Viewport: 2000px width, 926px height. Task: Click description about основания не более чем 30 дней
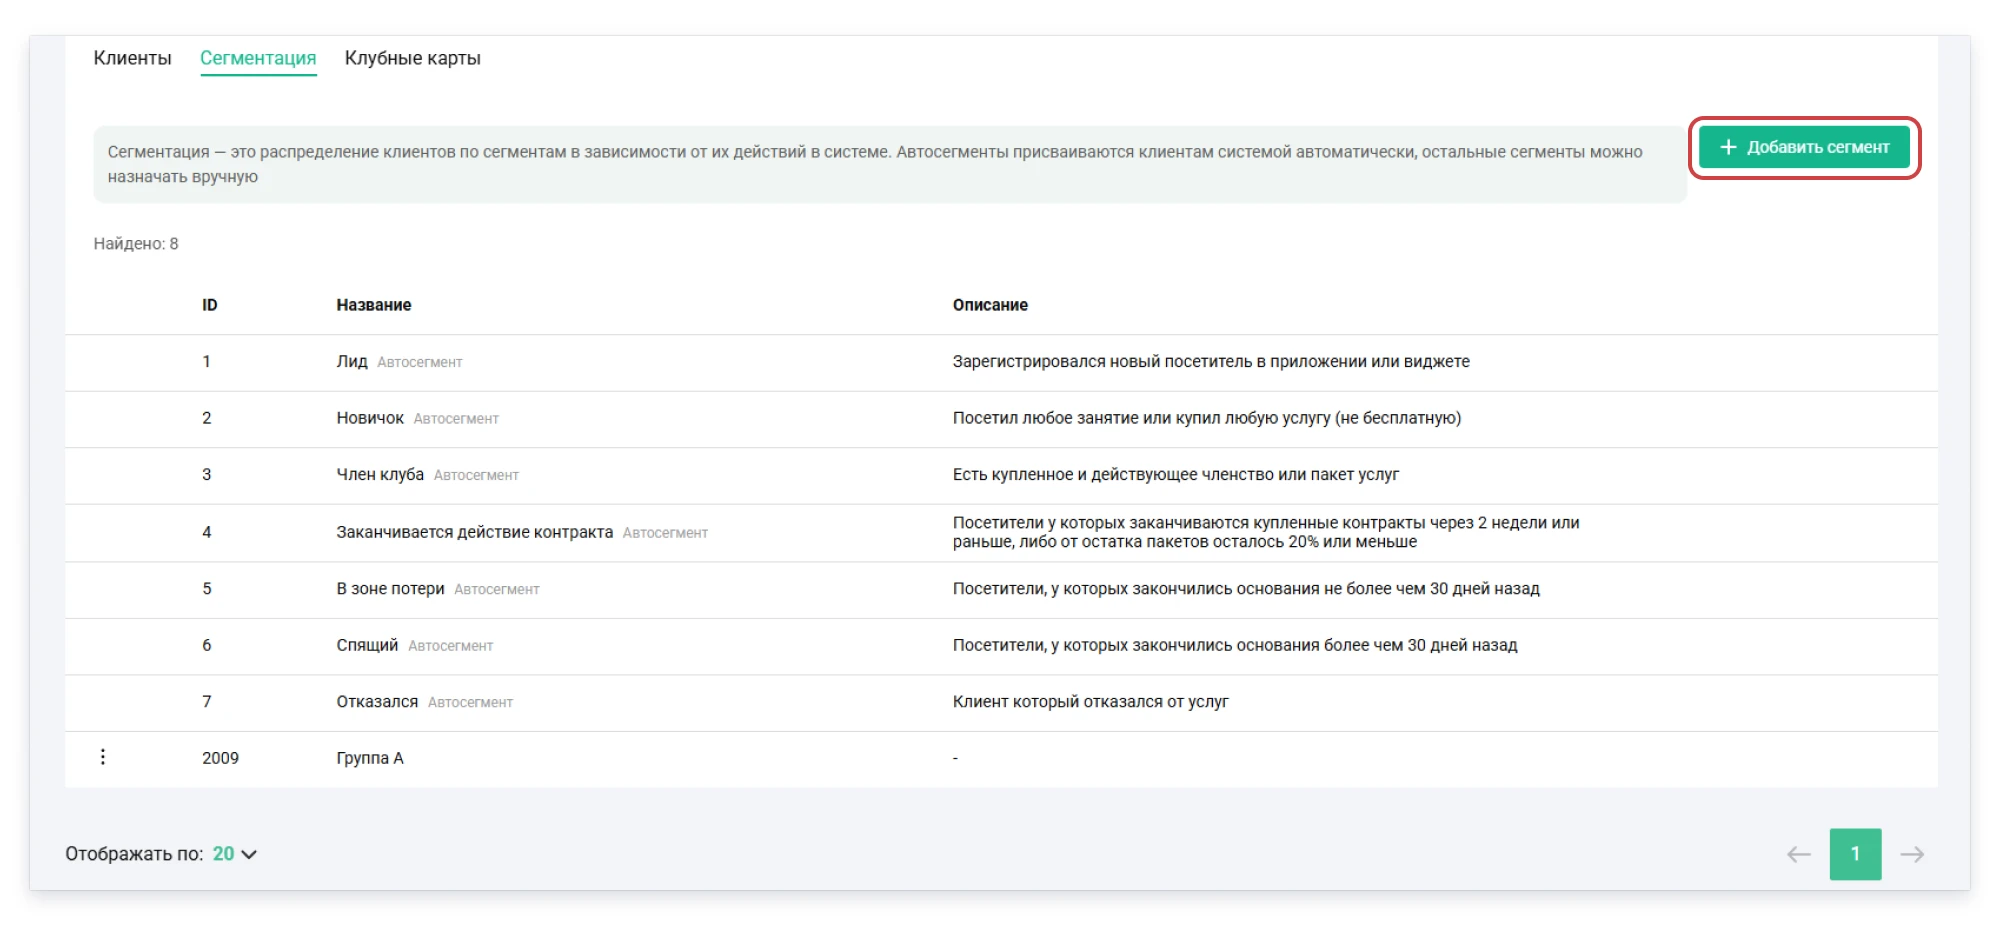(x=1245, y=588)
